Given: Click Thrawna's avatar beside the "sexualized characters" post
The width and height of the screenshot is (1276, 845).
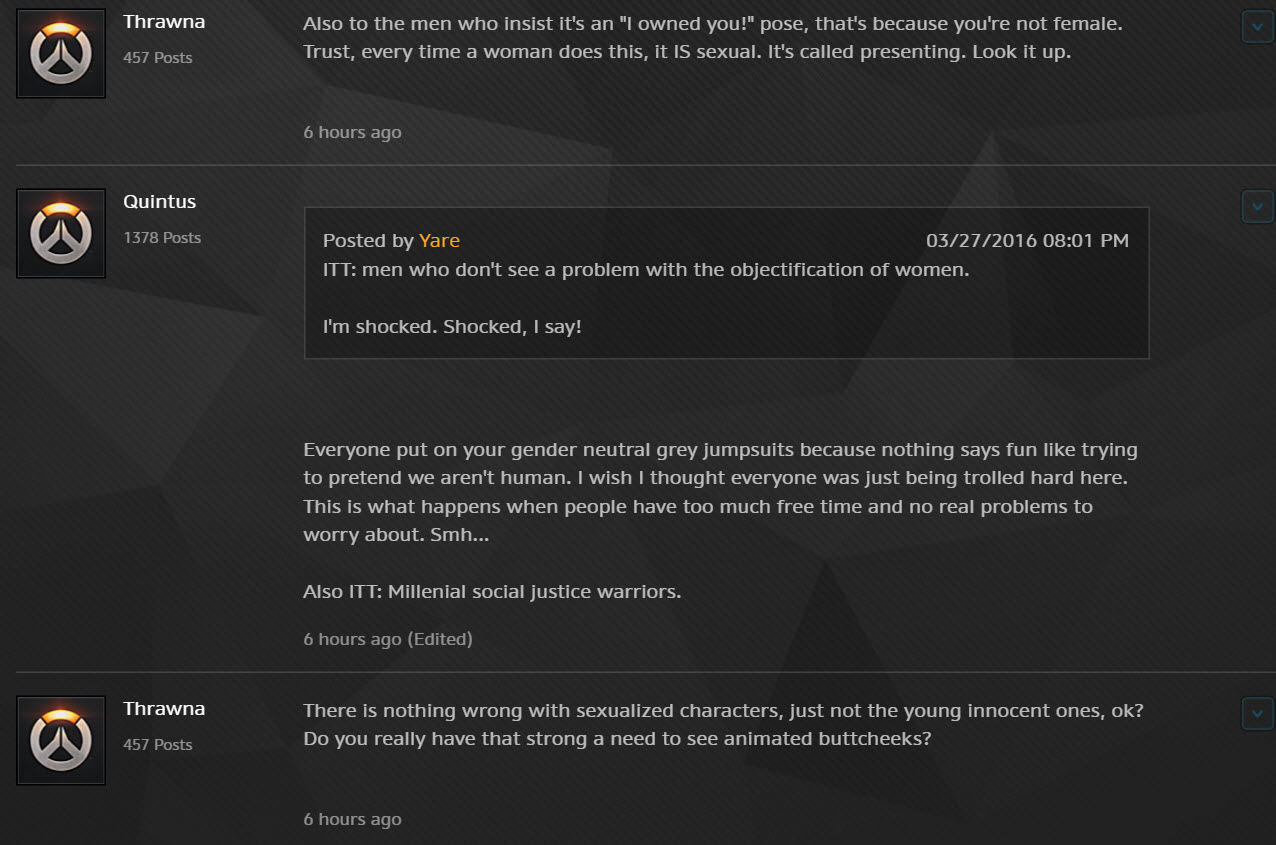Looking at the screenshot, I should 61,740.
